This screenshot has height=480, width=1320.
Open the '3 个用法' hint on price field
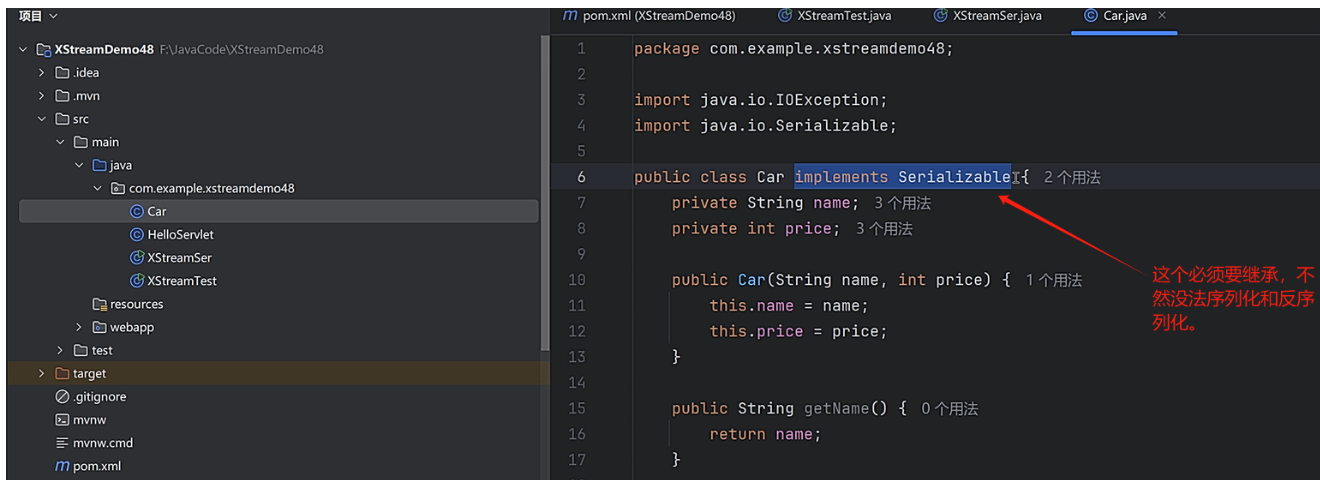(x=884, y=229)
